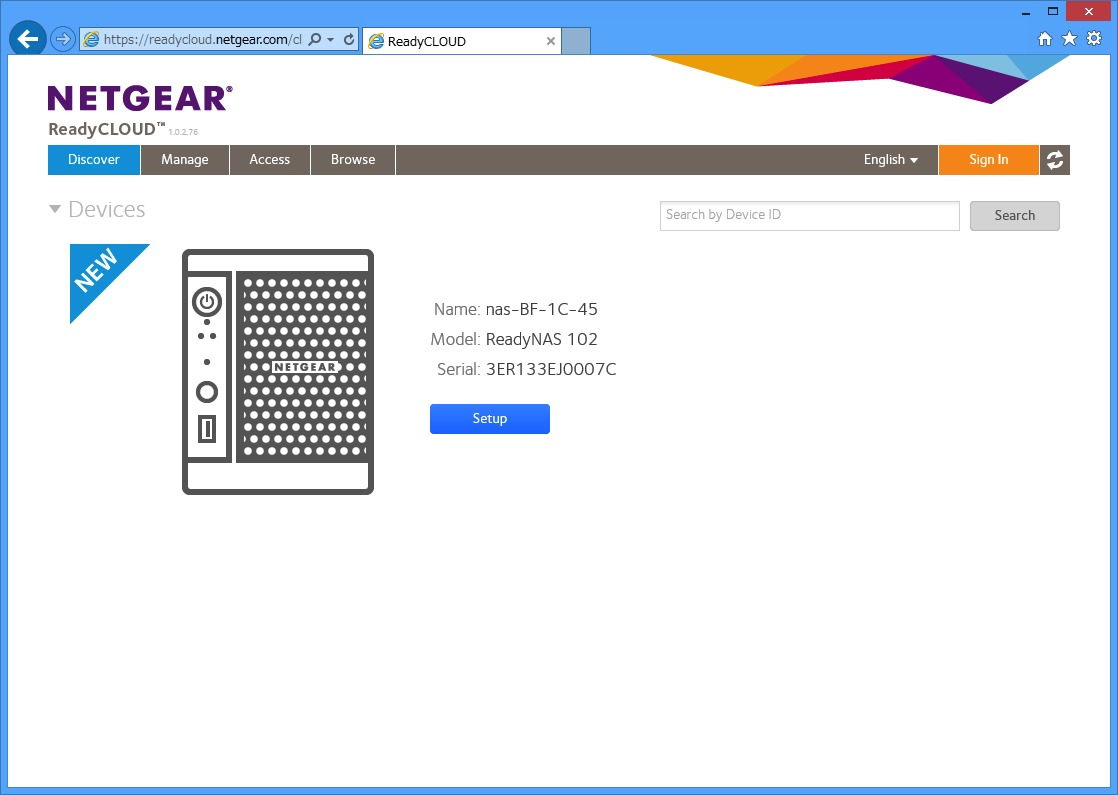Click the NETGEAR logo
Viewport: 1118px width, 795px height.
point(140,98)
